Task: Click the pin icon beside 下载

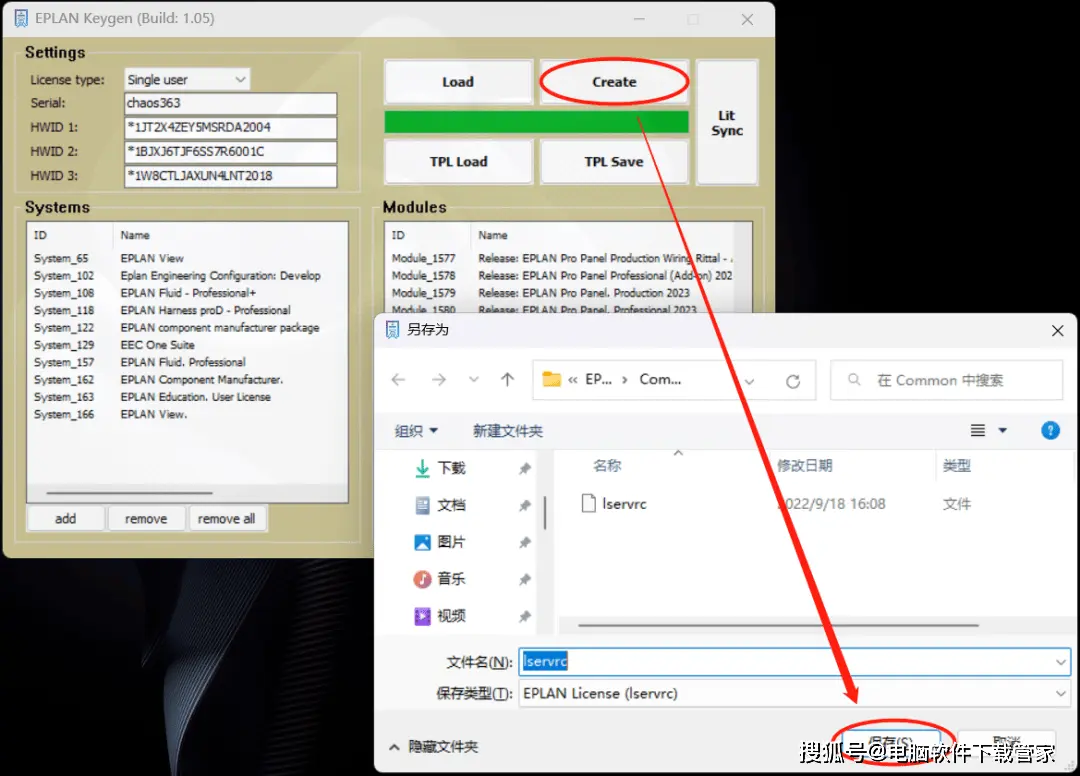Action: 525,468
